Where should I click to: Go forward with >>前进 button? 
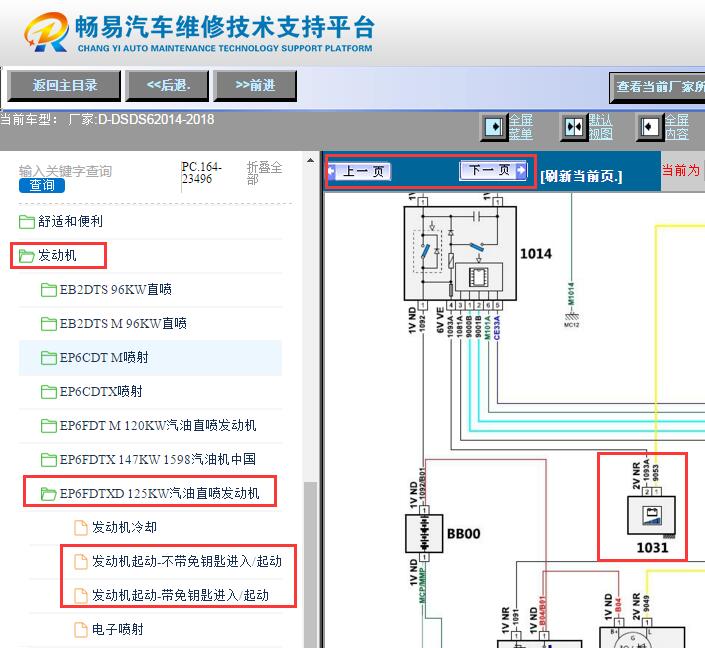tap(255, 85)
